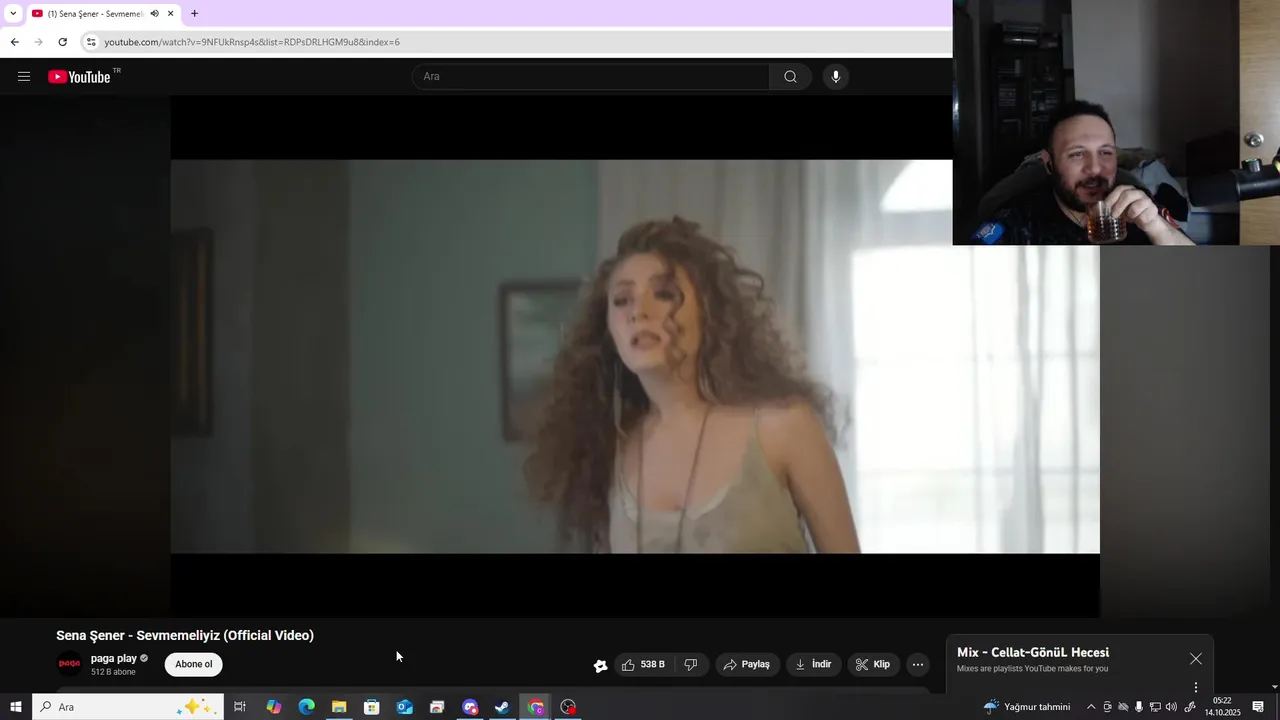
Task: Open a new tab with the plus button
Action: [x=194, y=14]
